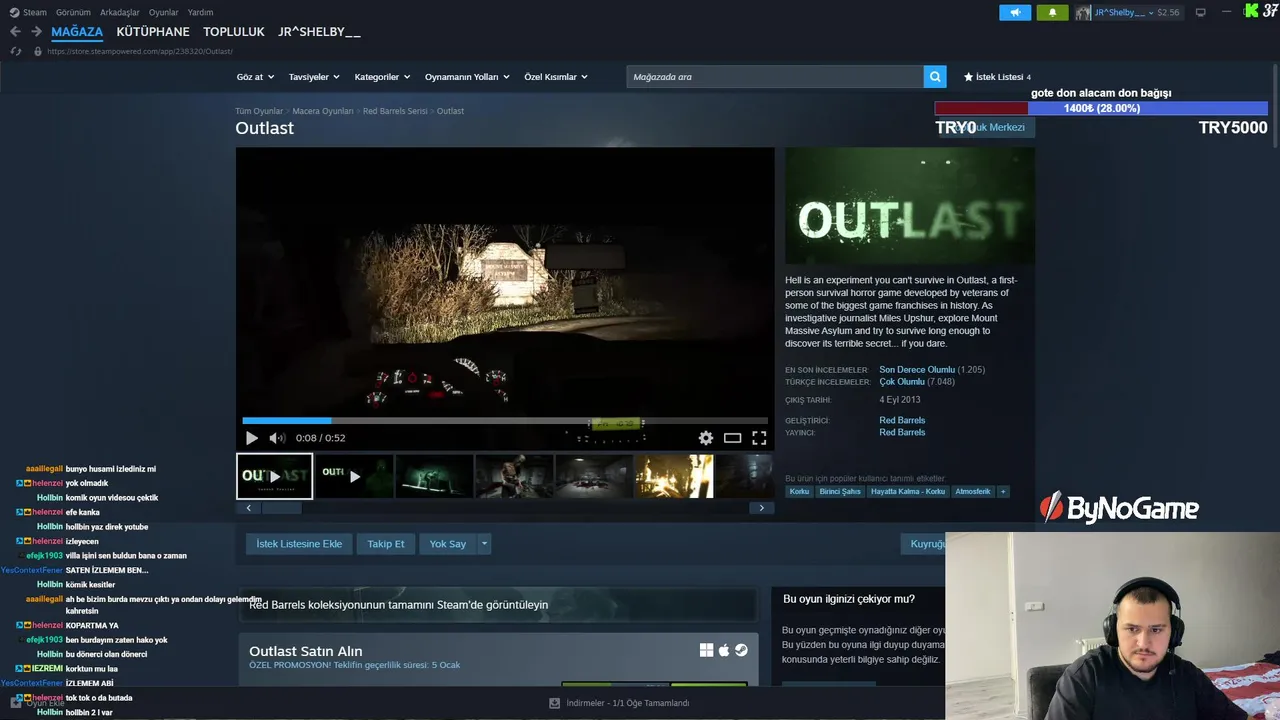Click the plus button to add tags
This screenshot has width=1280, height=720.
[1003, 492]
